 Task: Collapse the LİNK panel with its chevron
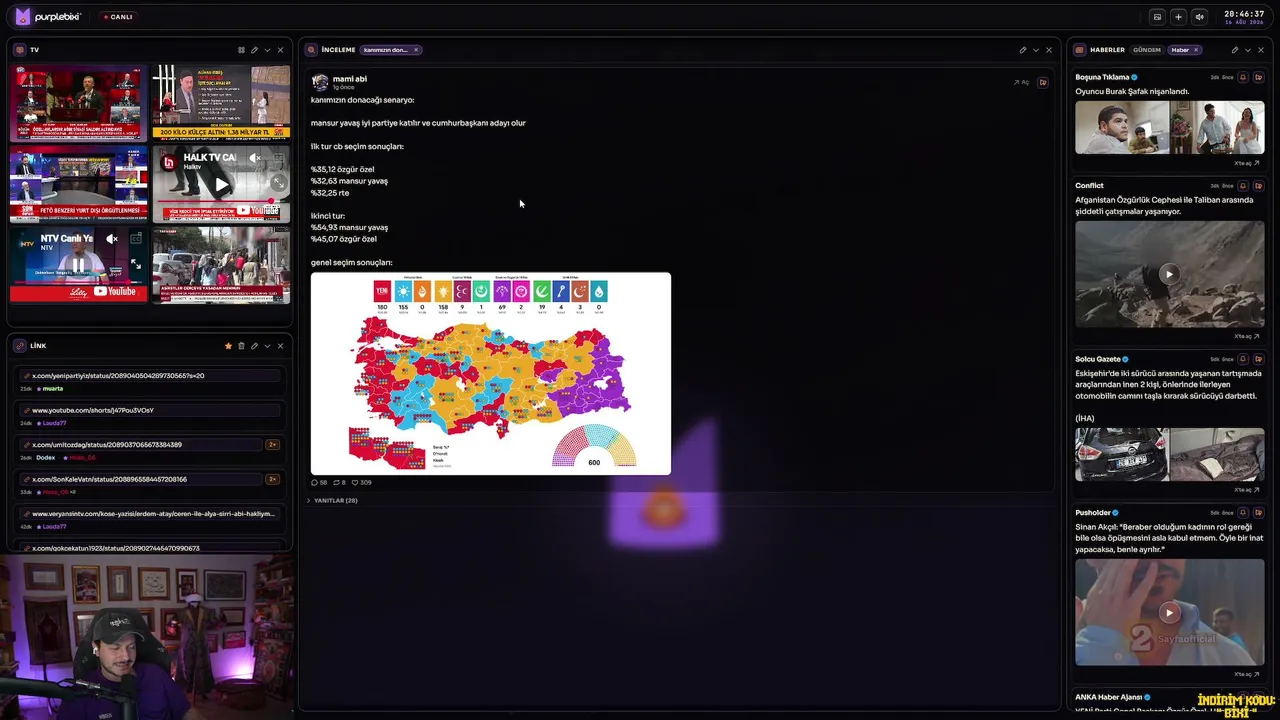tap(267, 346)
